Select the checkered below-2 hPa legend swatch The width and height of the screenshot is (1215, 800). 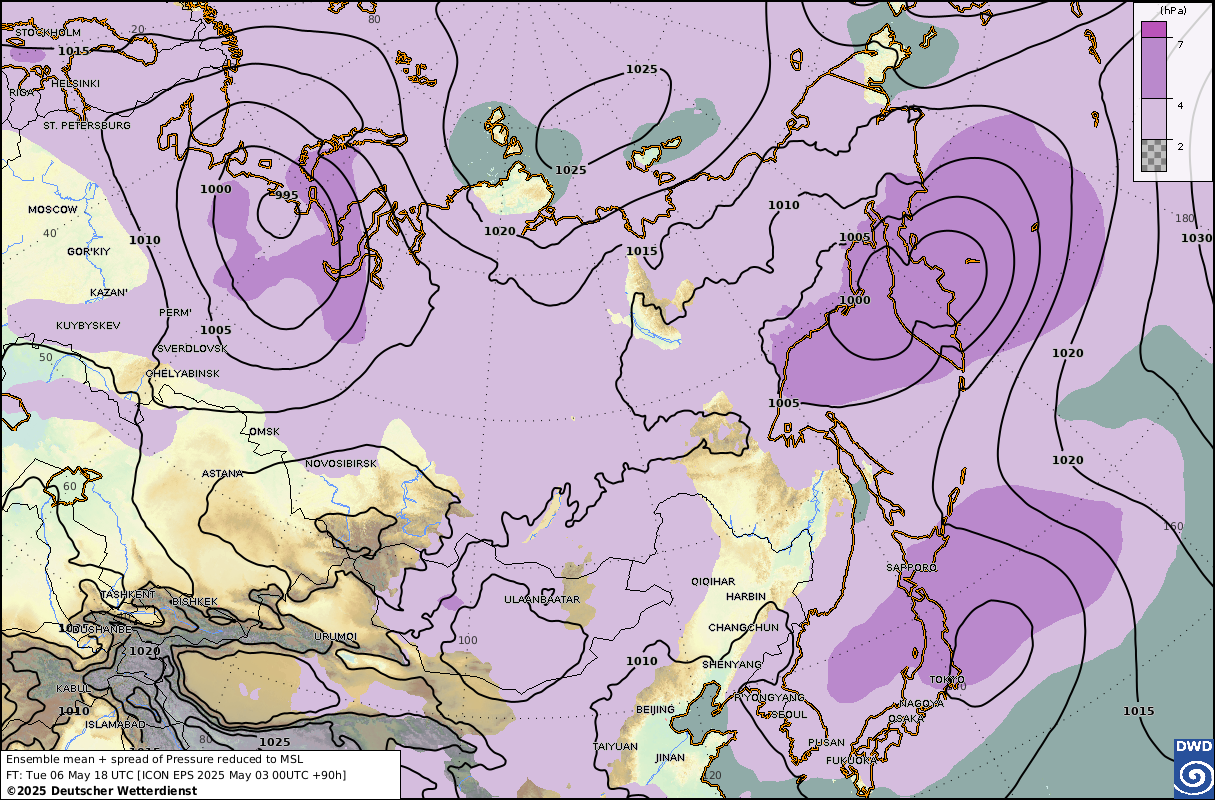[x=1154, y=156]
